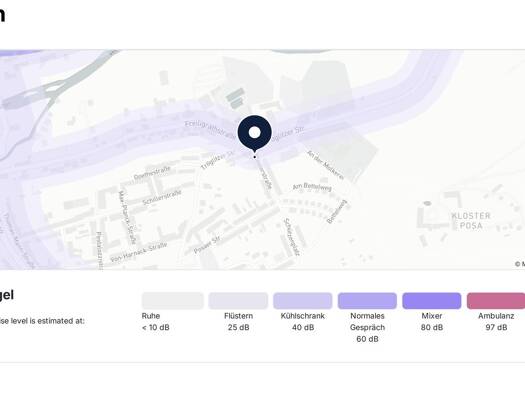525x394 pixels.
Task: Click the small dot beneath the pin
Action: tap(255, 157)
